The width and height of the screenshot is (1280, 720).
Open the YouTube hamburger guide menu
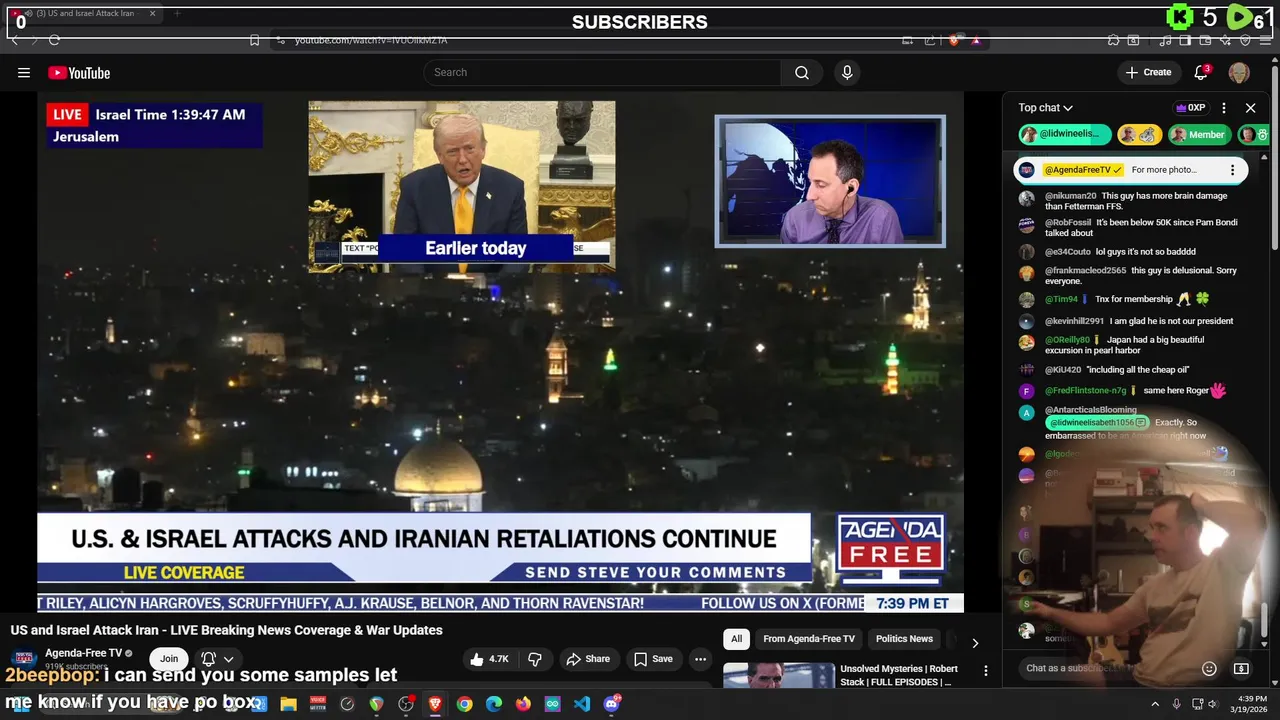[x=23, y=72]
